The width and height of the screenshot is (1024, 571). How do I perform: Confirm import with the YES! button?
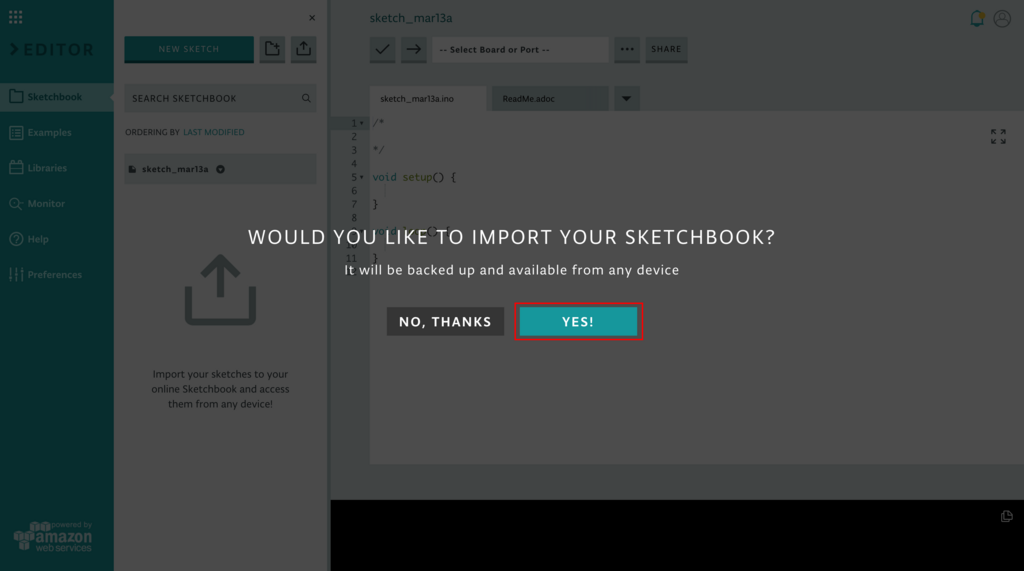(578, 321)
